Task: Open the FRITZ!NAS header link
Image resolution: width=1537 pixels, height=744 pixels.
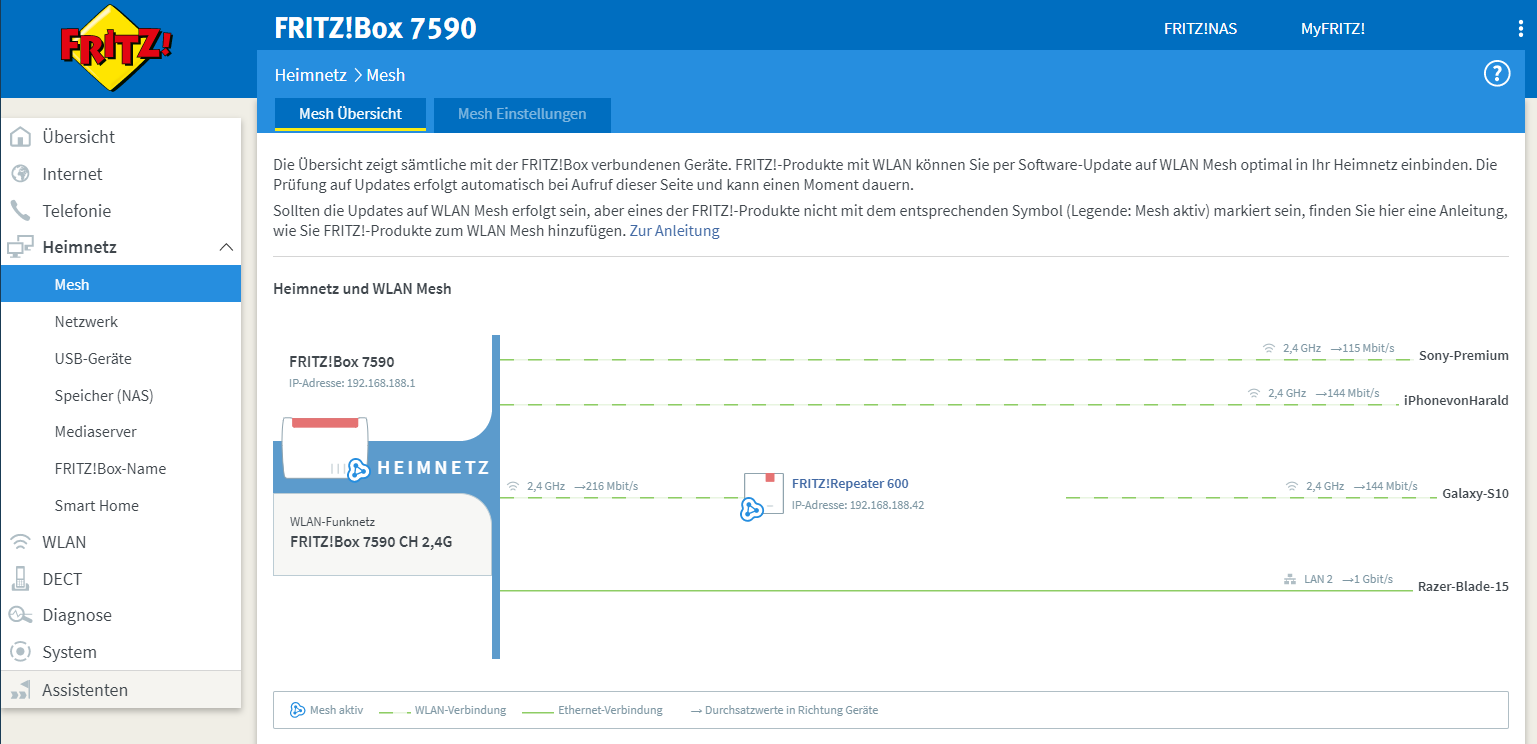Action: (x=1200, y=29)
